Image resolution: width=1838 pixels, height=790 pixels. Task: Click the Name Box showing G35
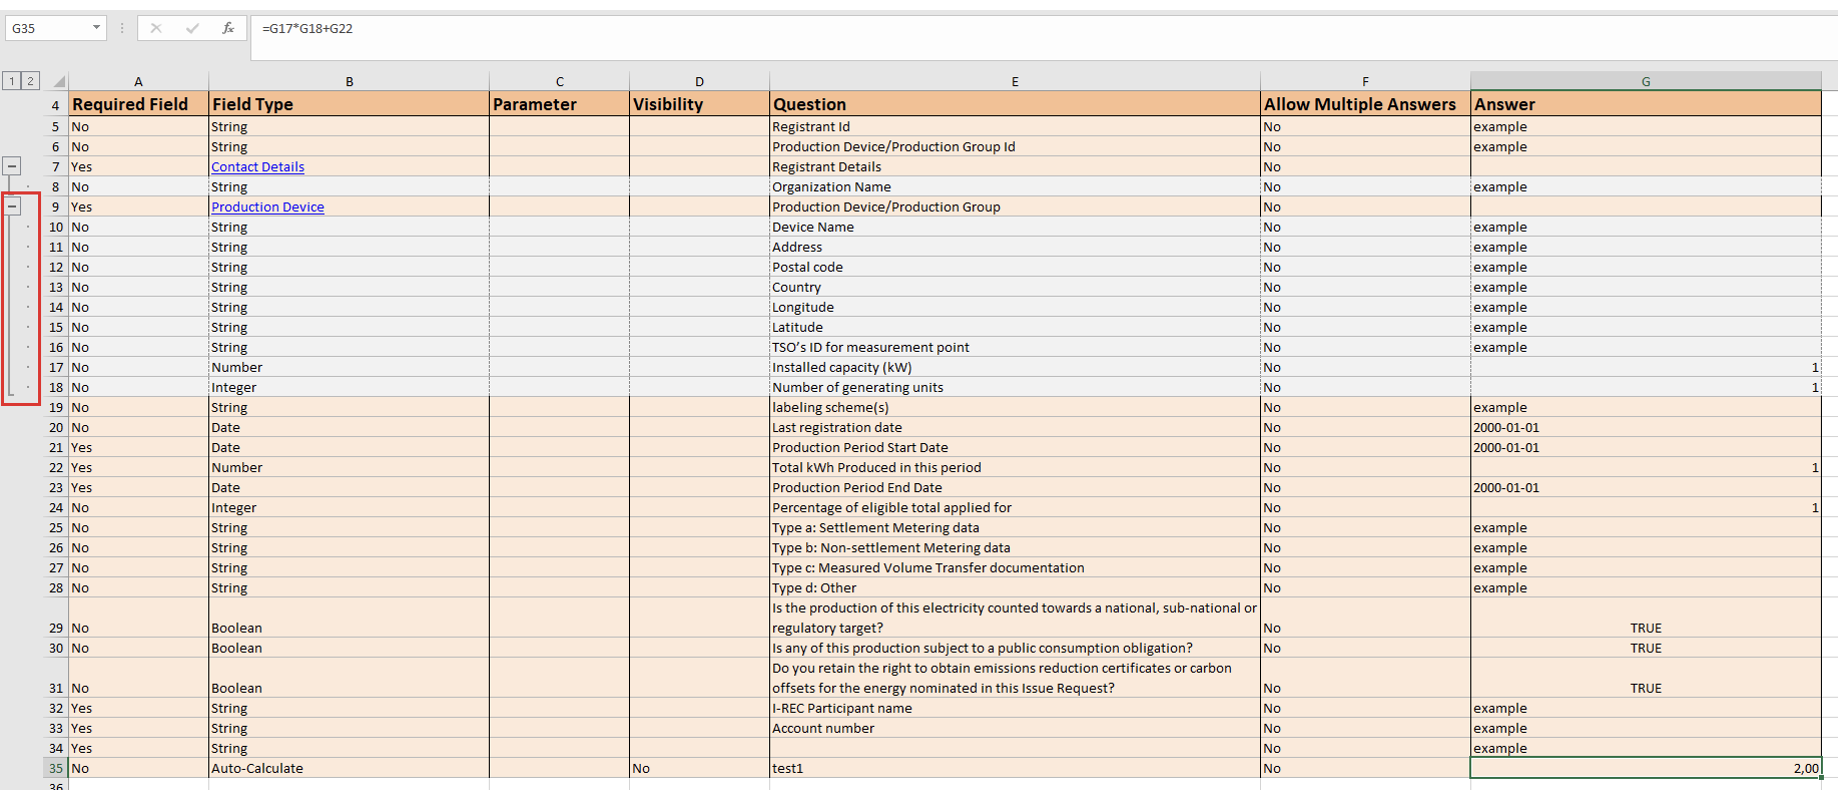[x=47, y=28]
